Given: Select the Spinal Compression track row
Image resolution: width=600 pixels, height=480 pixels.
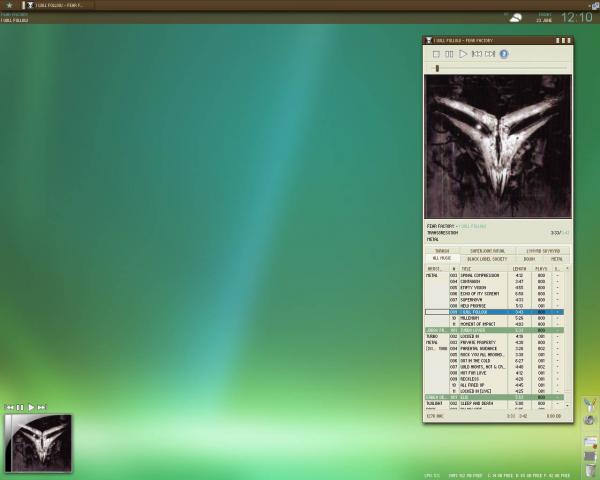Looking at the screenshot, I should point(494,275).
